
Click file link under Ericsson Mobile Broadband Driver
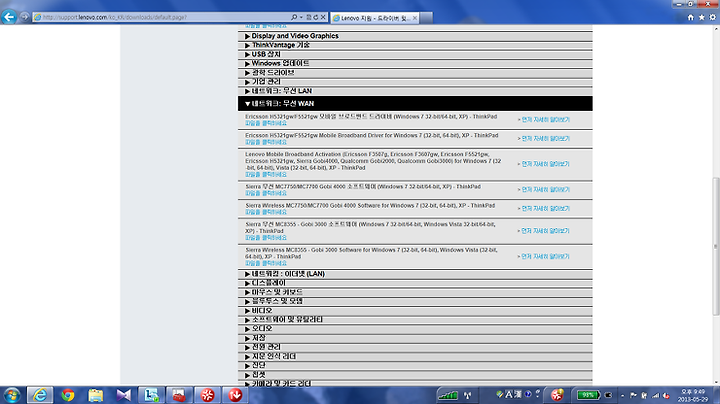(266, 142)
